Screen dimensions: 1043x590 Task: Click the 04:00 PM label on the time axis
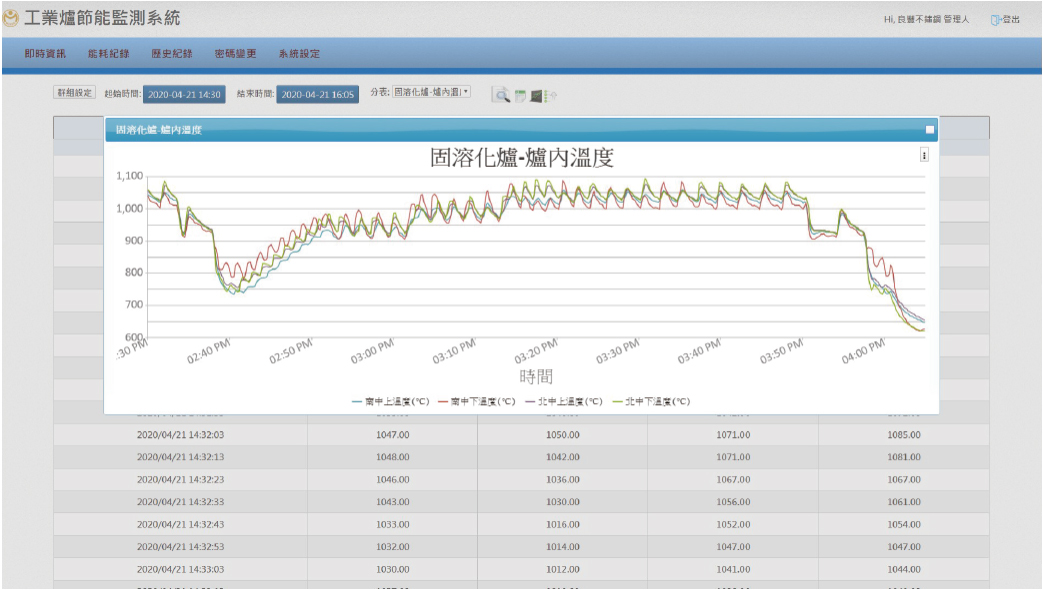[863, 351]
